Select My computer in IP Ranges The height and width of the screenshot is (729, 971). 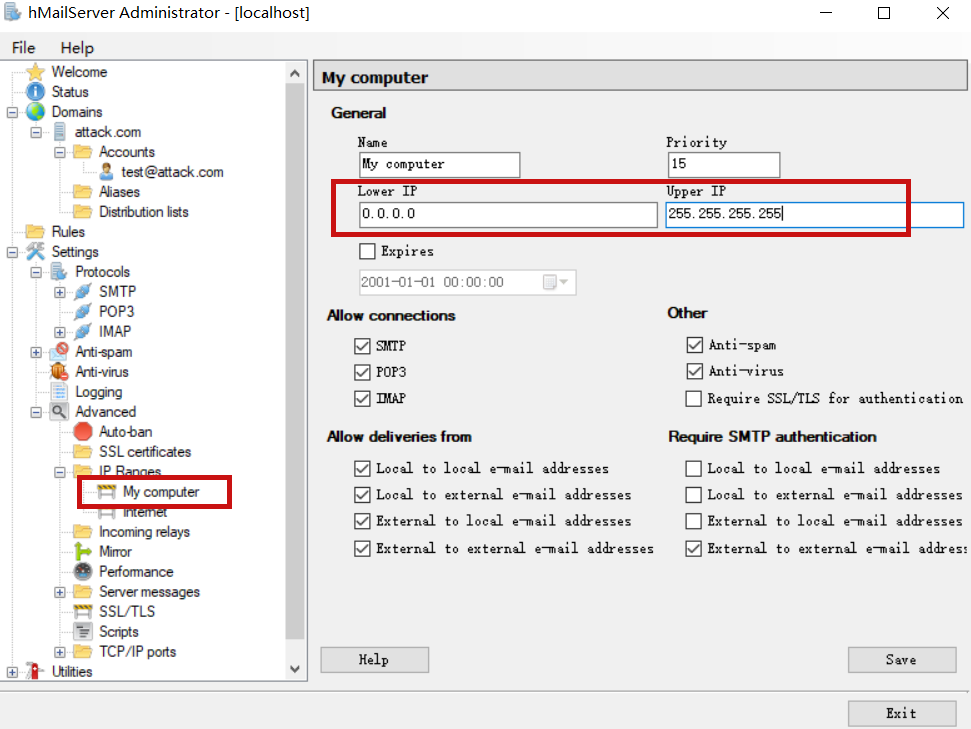(x=161, y=492)
